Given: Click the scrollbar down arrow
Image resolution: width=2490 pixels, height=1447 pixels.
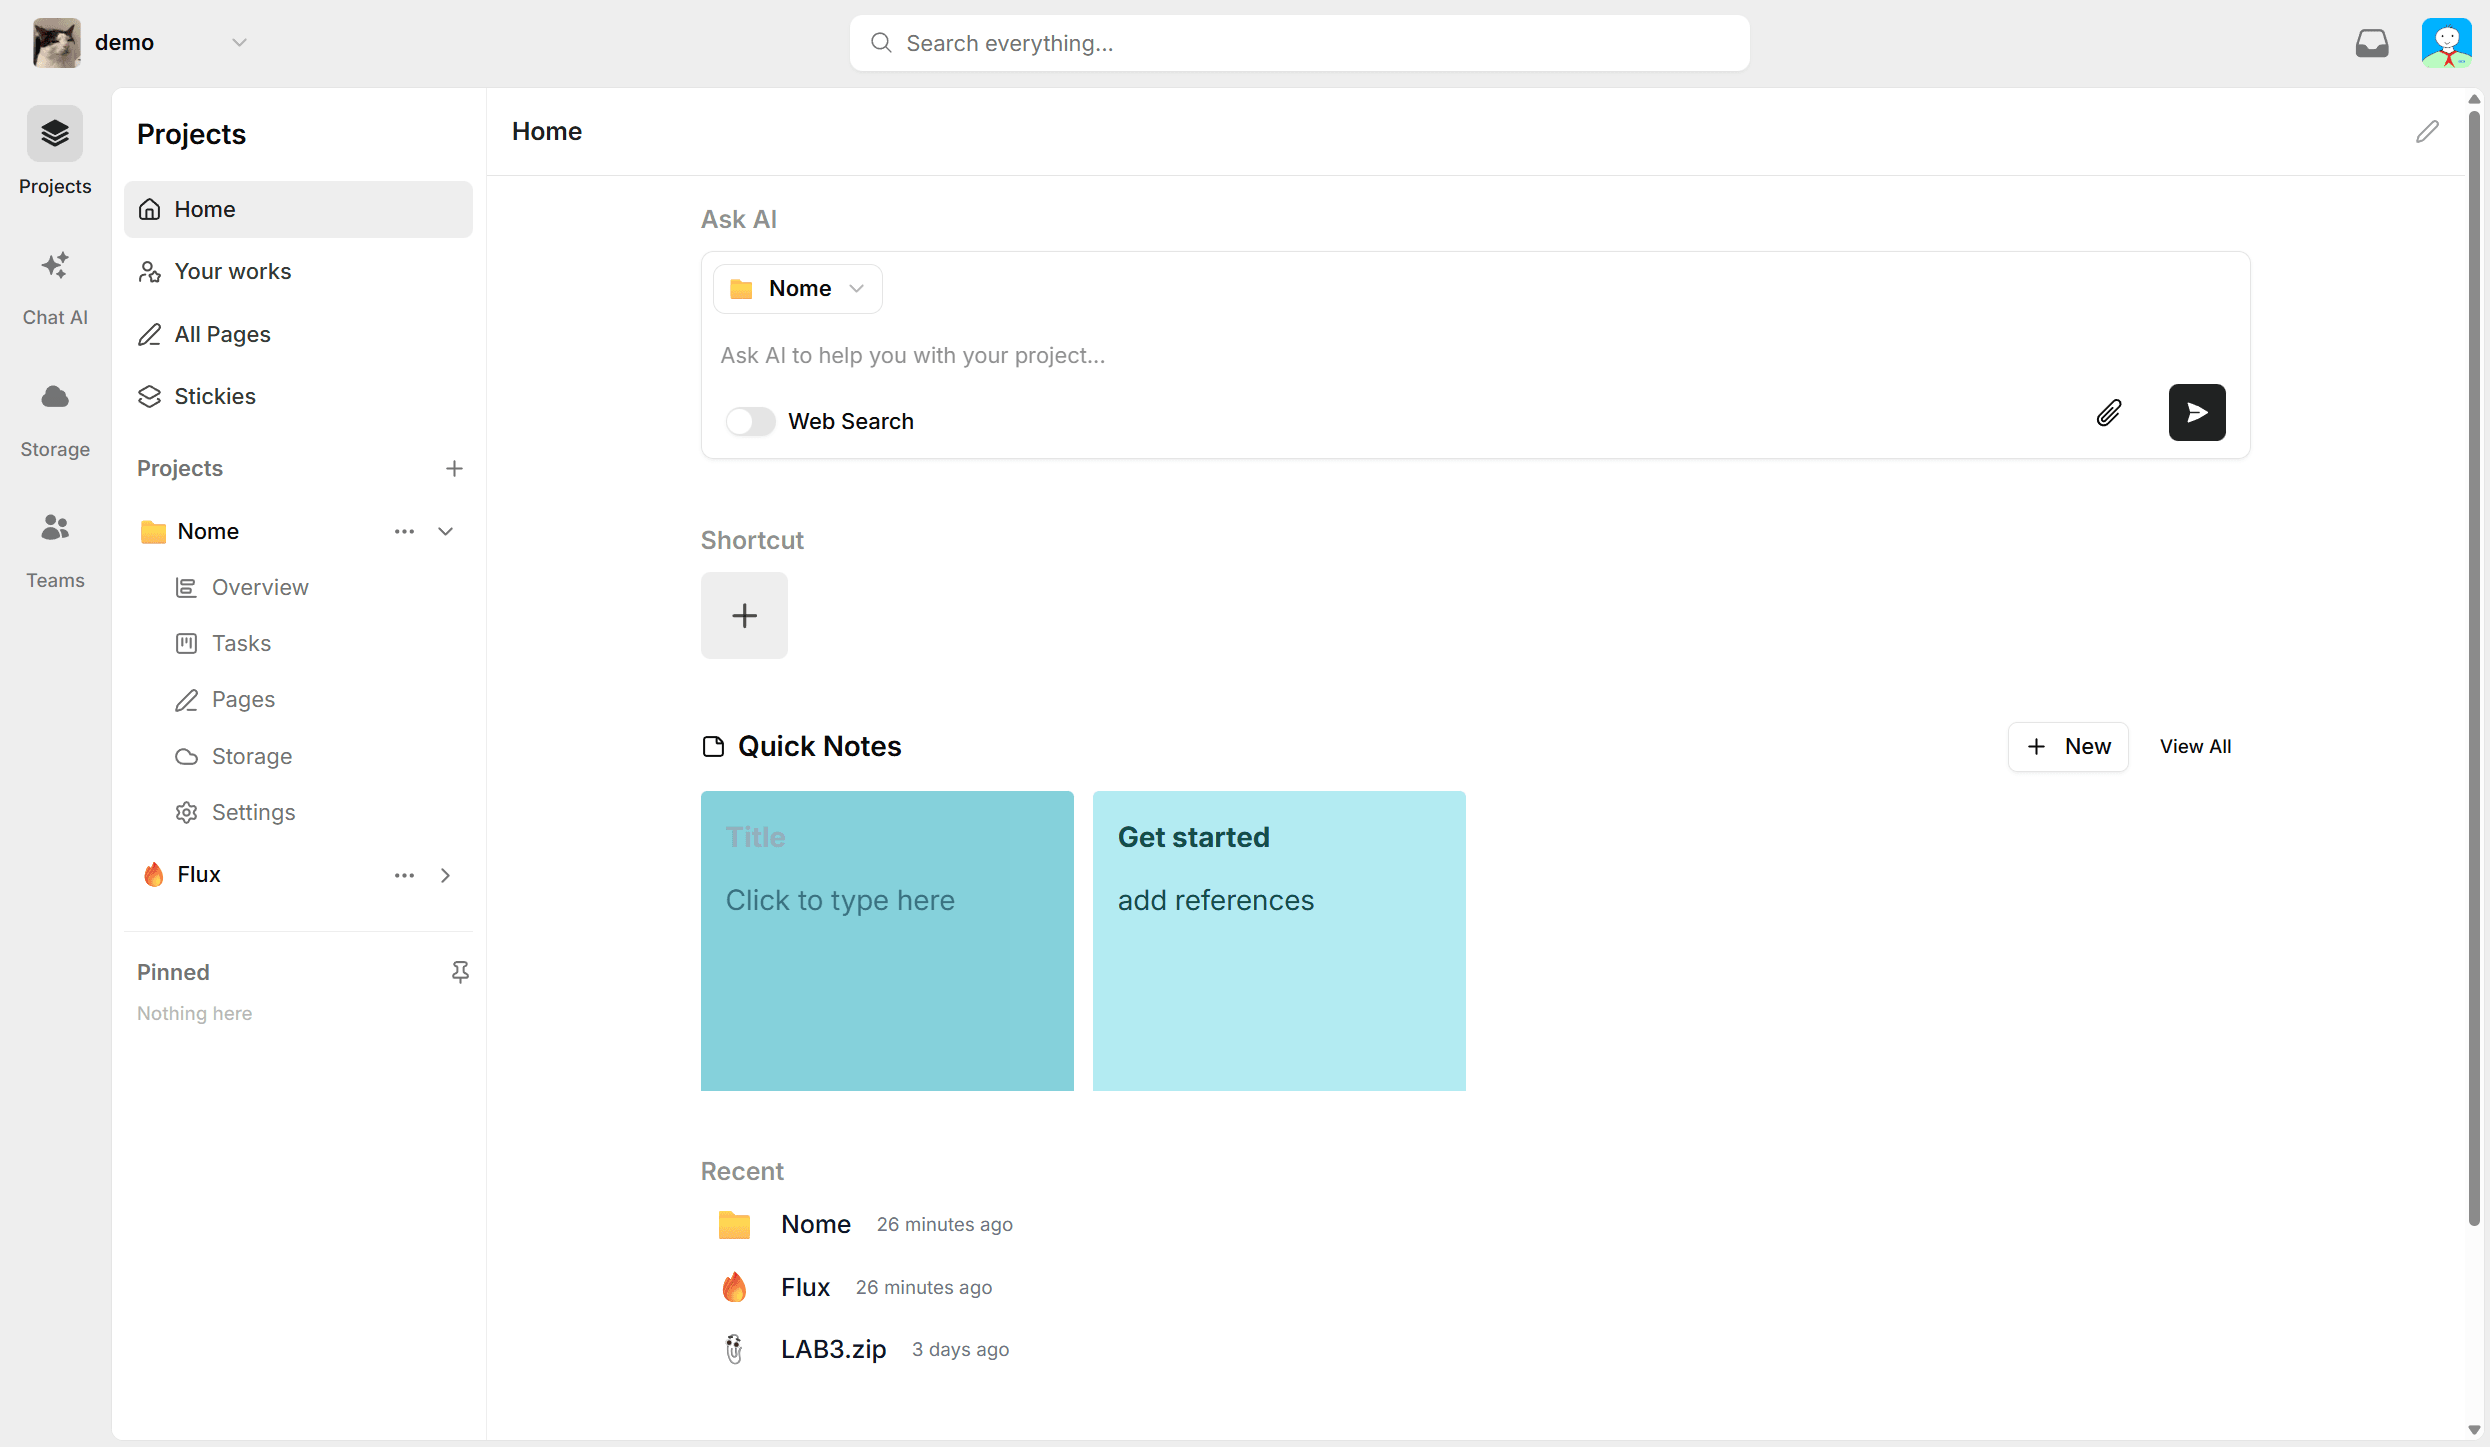Looking at the screenshot, I should click(x=2474, y=1430).
